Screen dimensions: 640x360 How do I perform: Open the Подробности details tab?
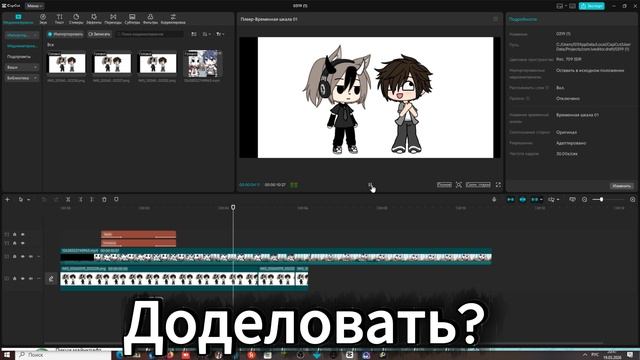point(522,19)
